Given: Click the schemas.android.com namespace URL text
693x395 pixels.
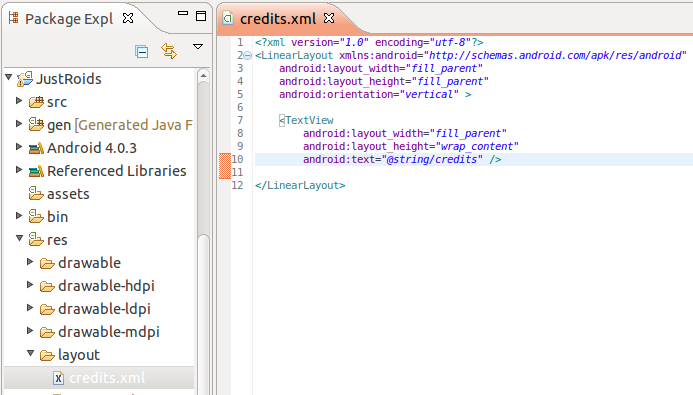Looking at the screenshot, I should pos(555,55).
